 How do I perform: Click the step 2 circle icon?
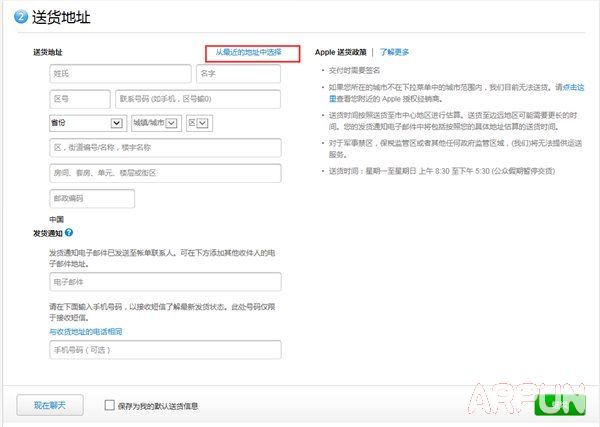point(20,18)
